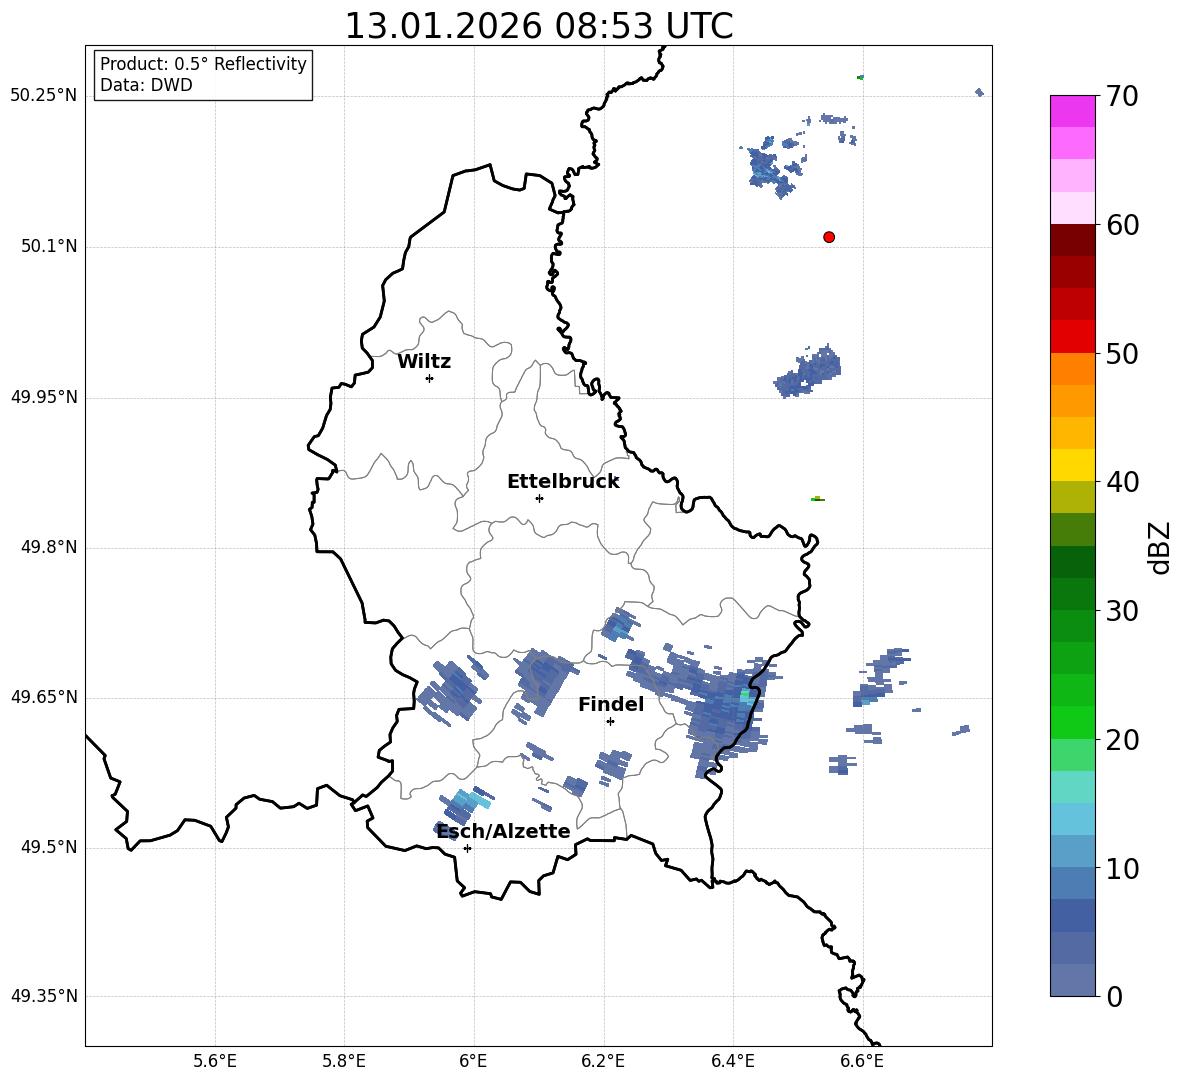Click the 49.95°N latitude label
The width and height of the screenshot is (1184, 1081).
(x=44, y=396)
